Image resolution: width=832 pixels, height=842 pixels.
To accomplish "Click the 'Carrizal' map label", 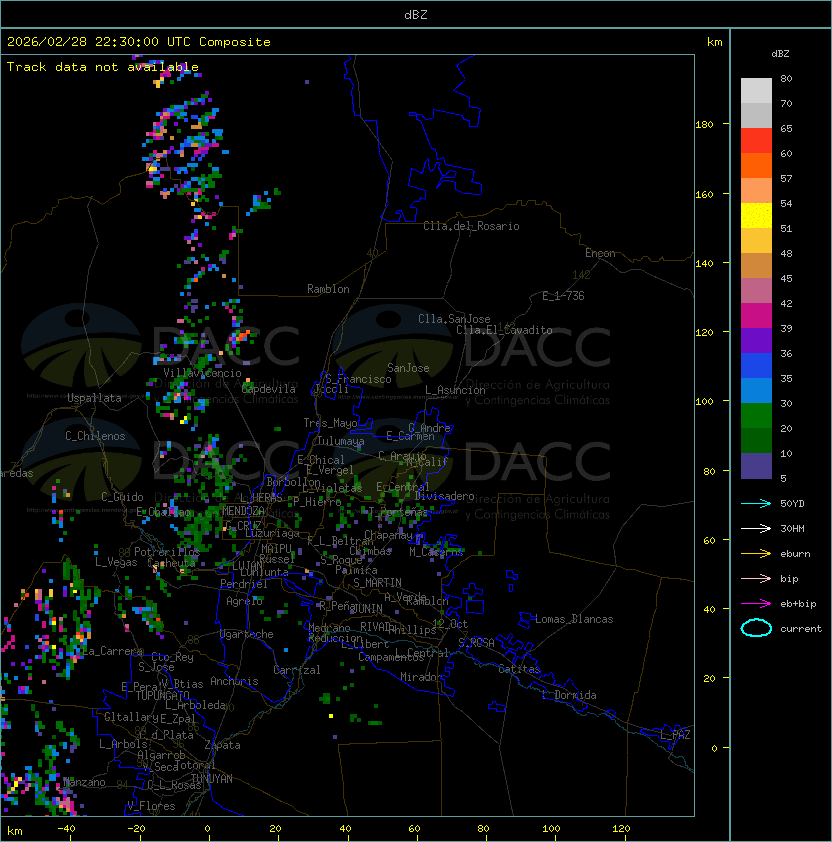I will point(297,670).
